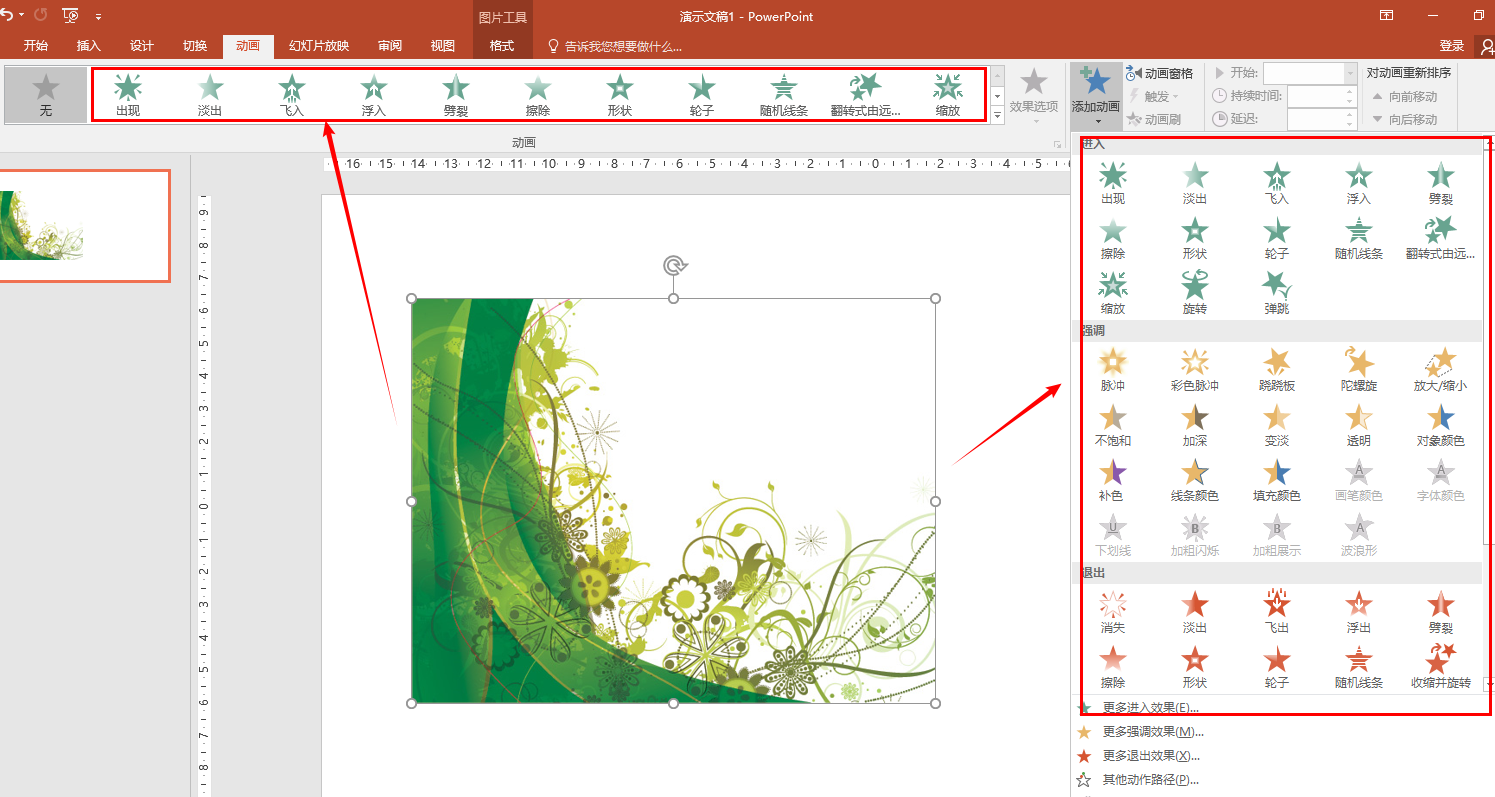The image size is (1495, 797).
Task: Open the 开始 (Home) ribbon tab
Action: 36,46
